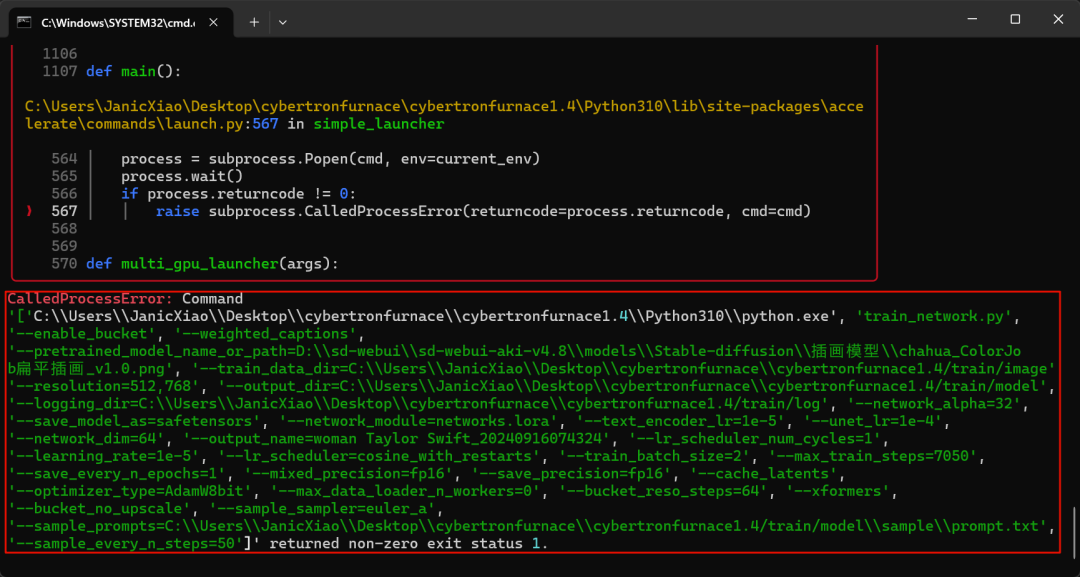Click 'def multi_gpu_launcher(args):' text

pos(212,264)
